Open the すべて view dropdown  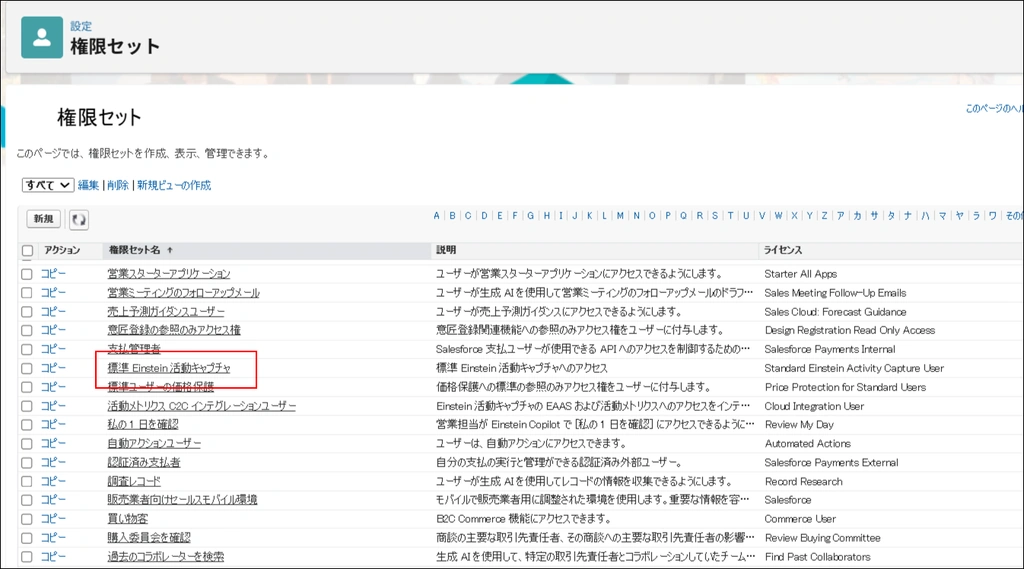tap(48, 185)
